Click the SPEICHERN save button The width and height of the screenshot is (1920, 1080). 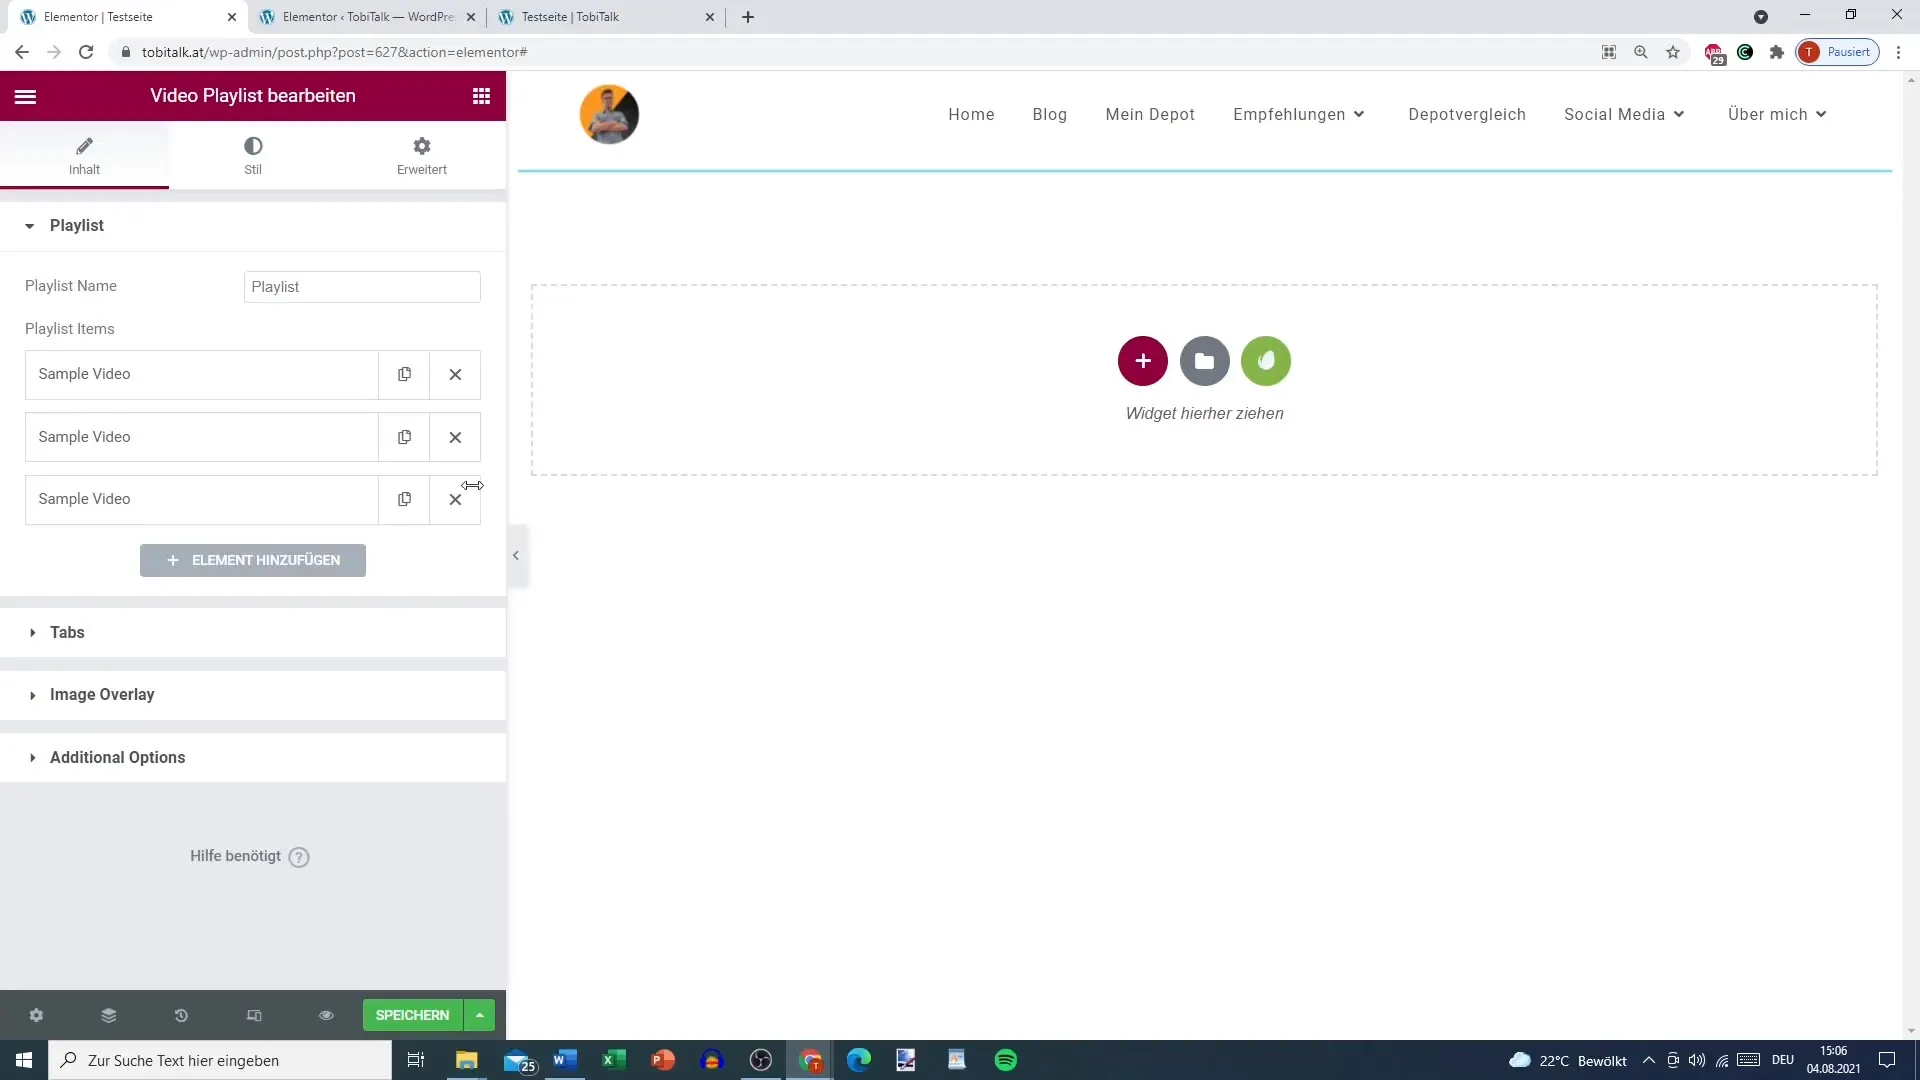click(x=413, y=1015)
